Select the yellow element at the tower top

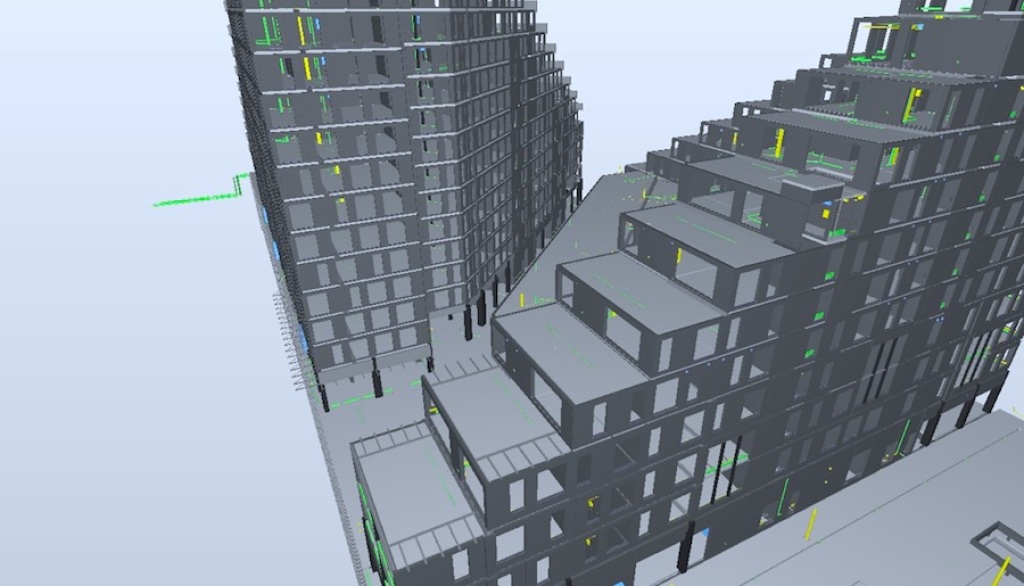coord(300,29)
